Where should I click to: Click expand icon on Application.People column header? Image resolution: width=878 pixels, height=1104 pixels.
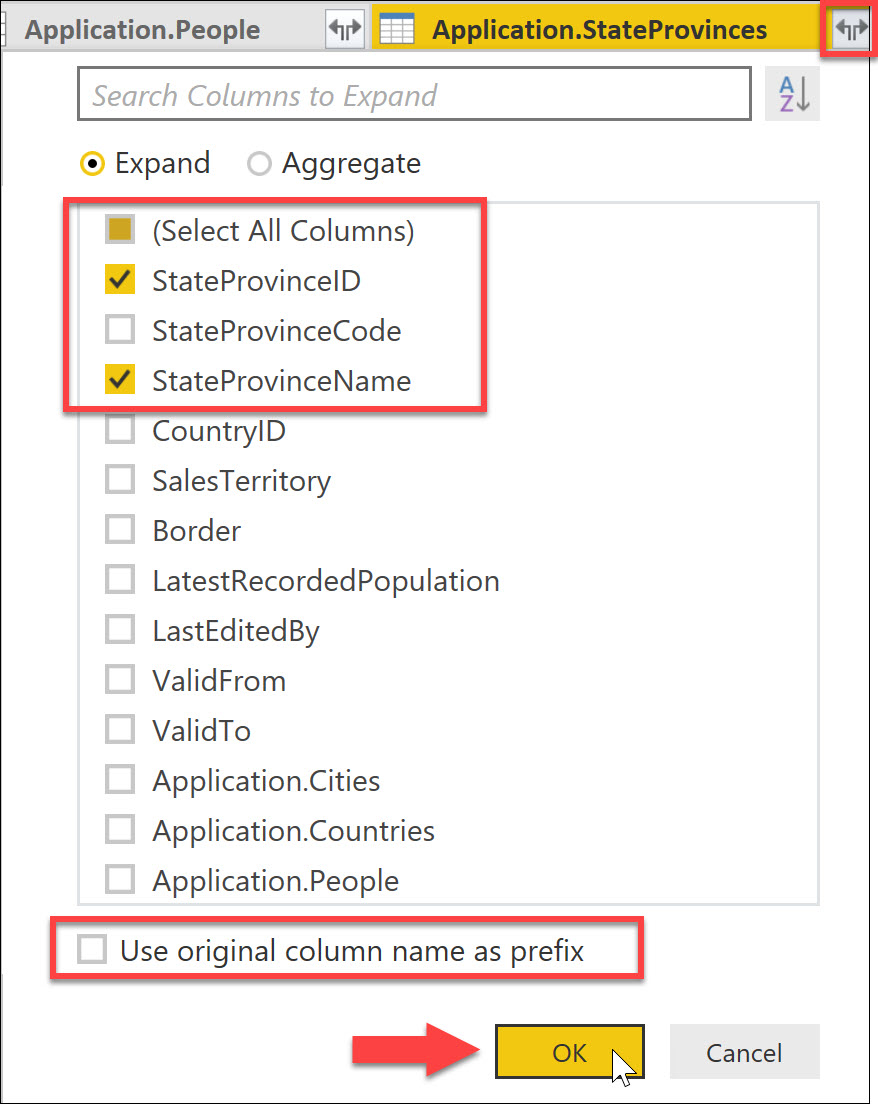coord(345,30)
